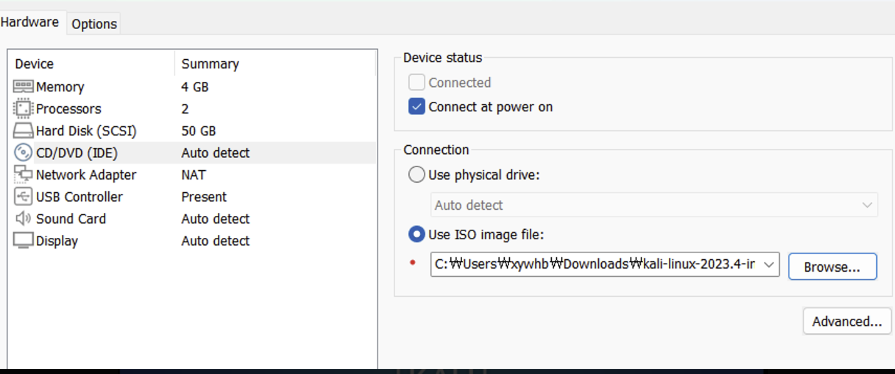Toggle the Connected checkbox

[417, 83]
